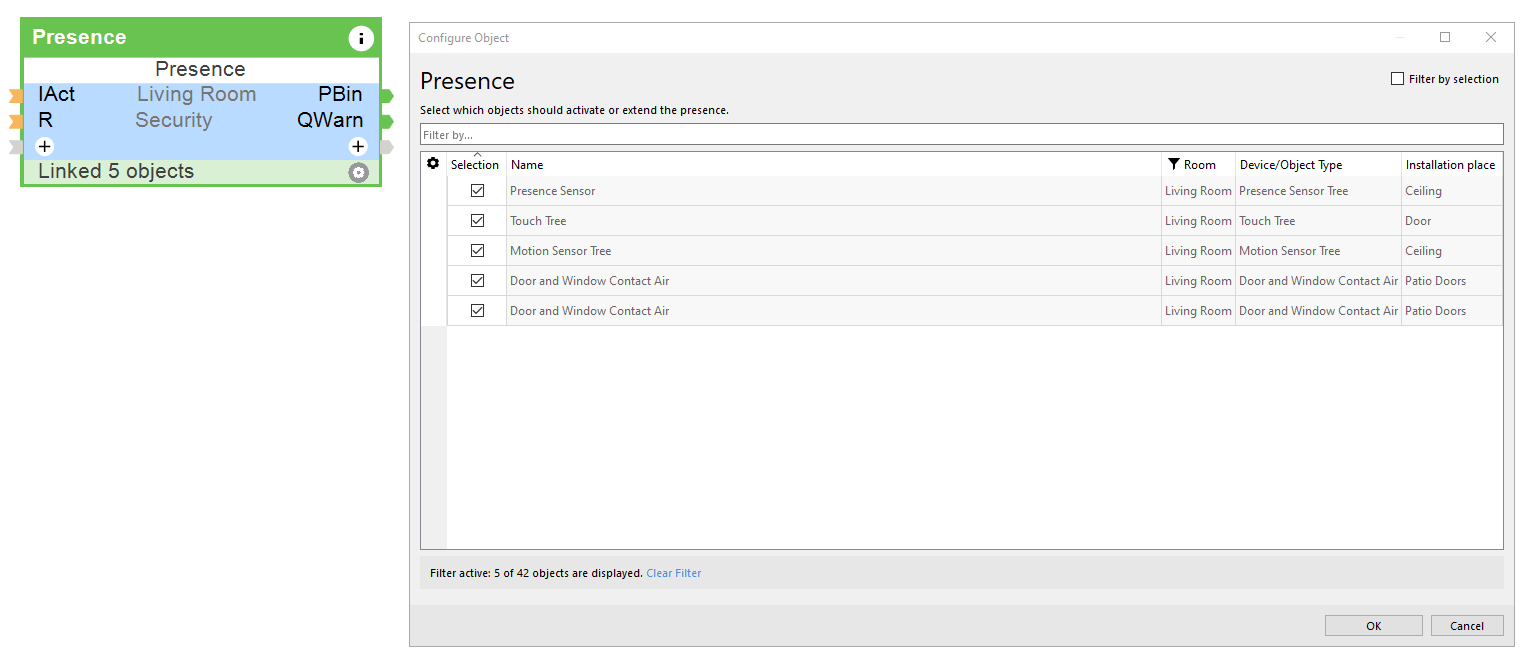Image resolution: width=1531 pixels, height=658 pixels.
Task: Click the info icon on Presence block
Action: click(360, 39)
